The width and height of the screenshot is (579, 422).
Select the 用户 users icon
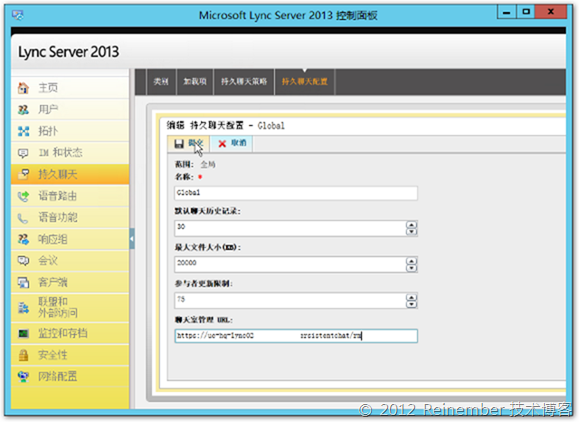(x=23, y=110)
